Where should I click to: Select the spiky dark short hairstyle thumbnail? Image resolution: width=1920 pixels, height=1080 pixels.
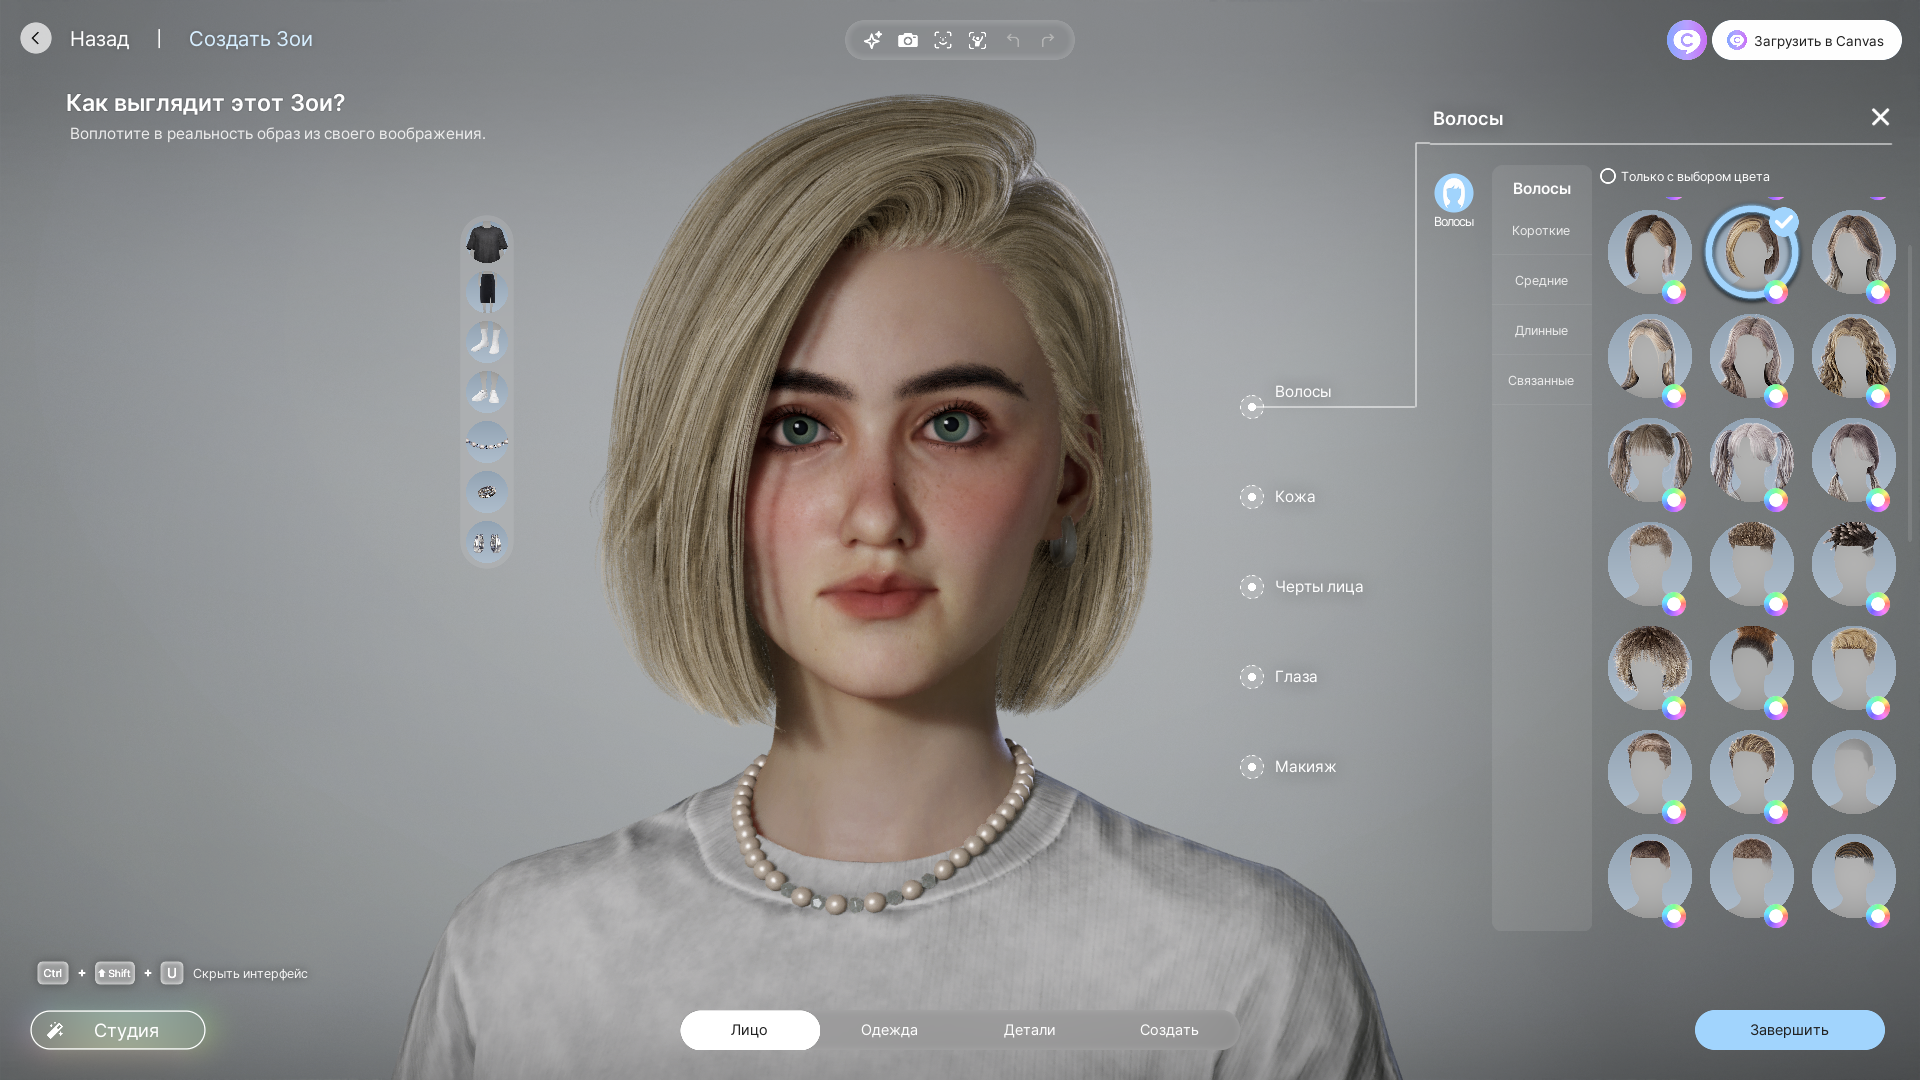click(x=1853, y=564)
